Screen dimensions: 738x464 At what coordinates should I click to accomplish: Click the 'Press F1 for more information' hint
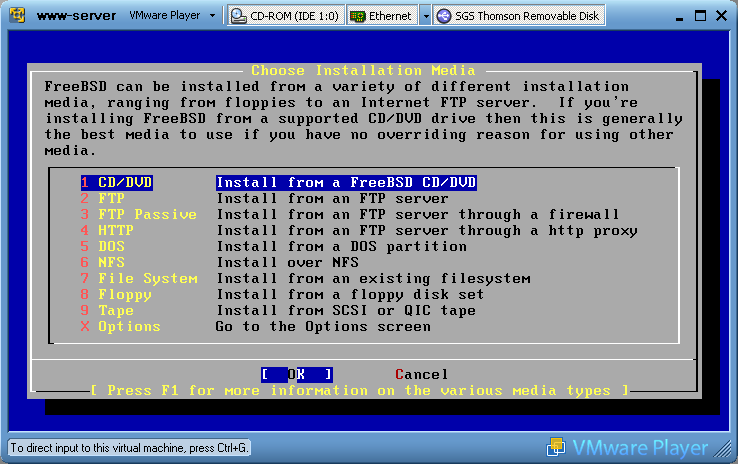coord(359,390)
